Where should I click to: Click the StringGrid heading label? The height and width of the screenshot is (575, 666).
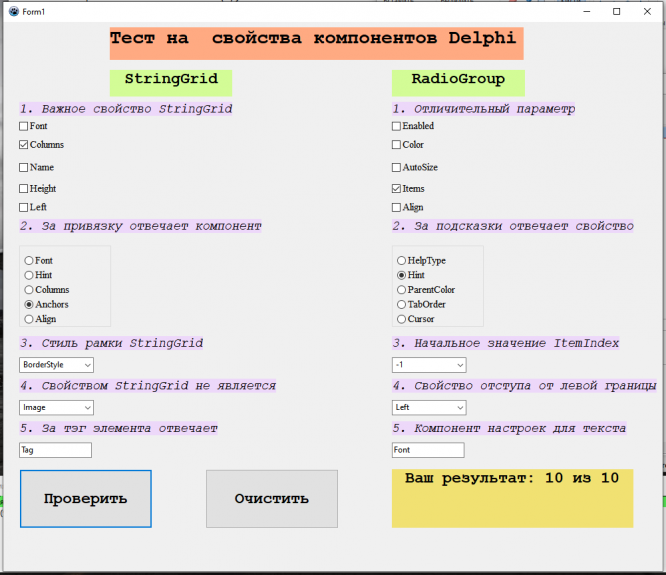click(x=171, y=83)
